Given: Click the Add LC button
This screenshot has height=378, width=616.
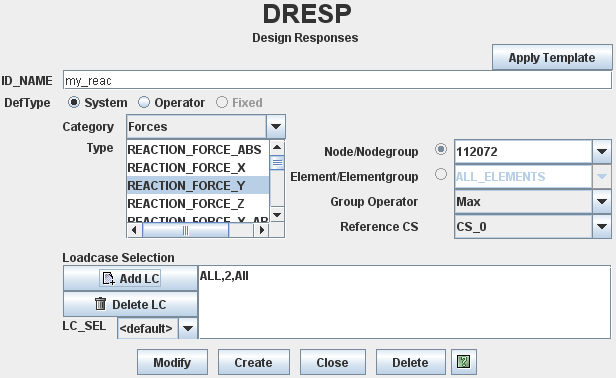Looking at the screenshot, I should [130, 278].
